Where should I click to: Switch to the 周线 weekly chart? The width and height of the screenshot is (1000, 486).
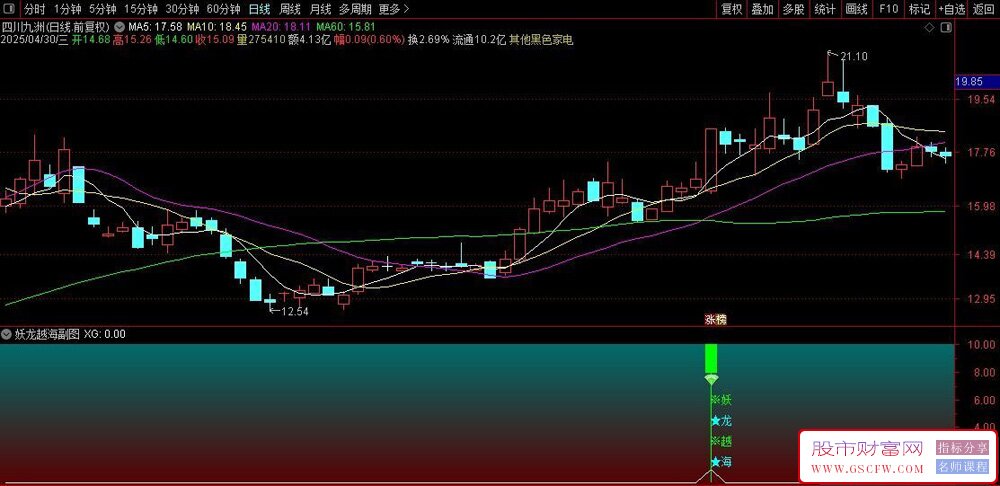[290, 9]
